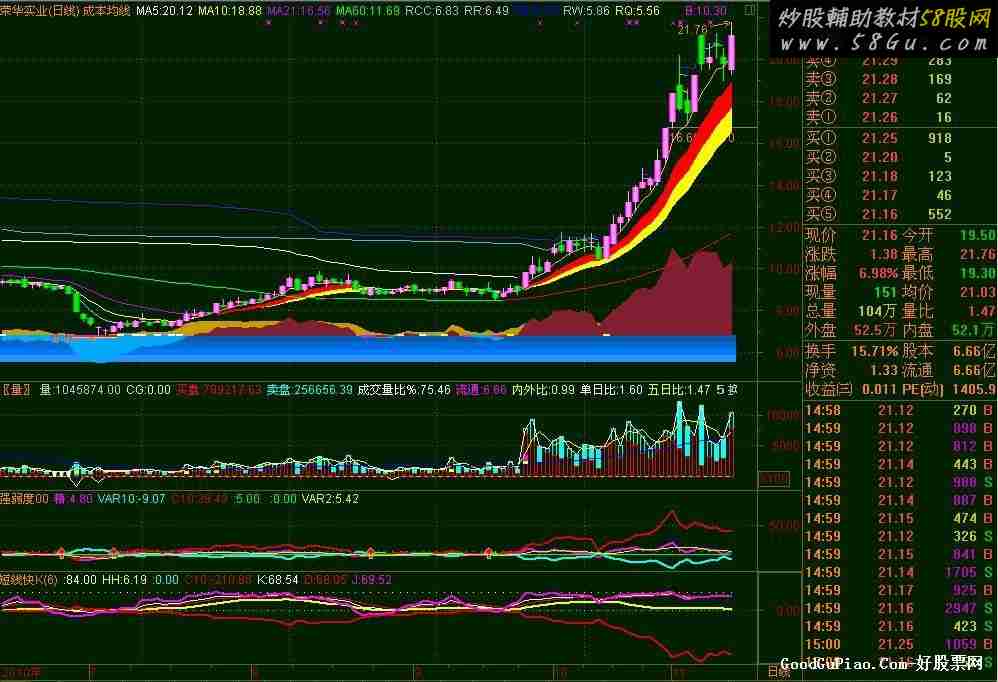Click the 股本 6.66亿 value

tap(948, 351)
